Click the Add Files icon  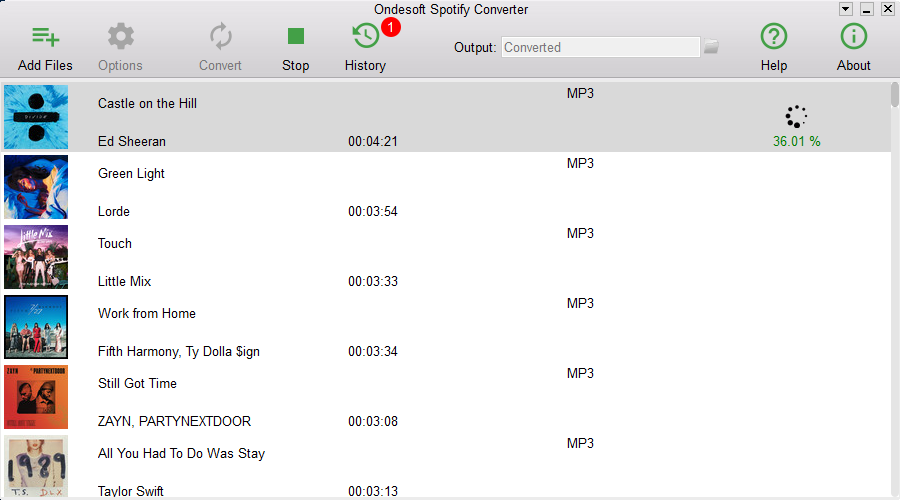[x=45, y=37]
